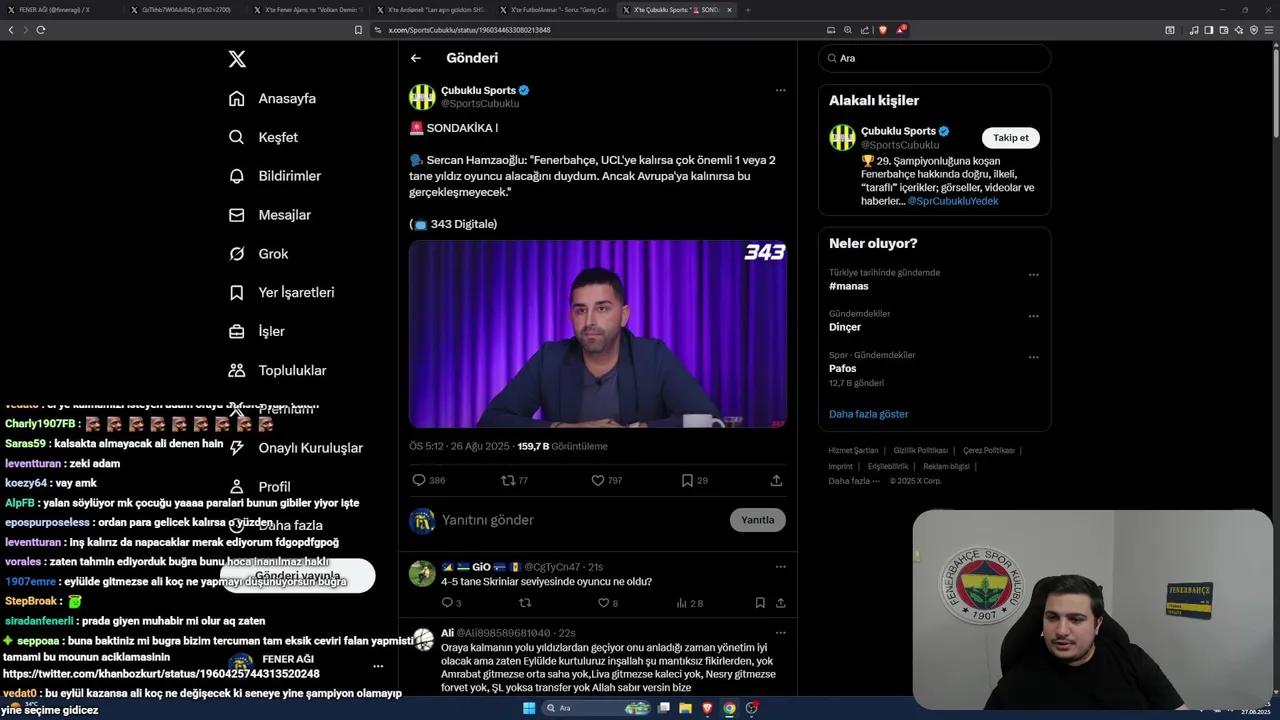Open Anasayfa home in the sidebar
Viewport: 1280px width, 720px height.
point(272,98)
